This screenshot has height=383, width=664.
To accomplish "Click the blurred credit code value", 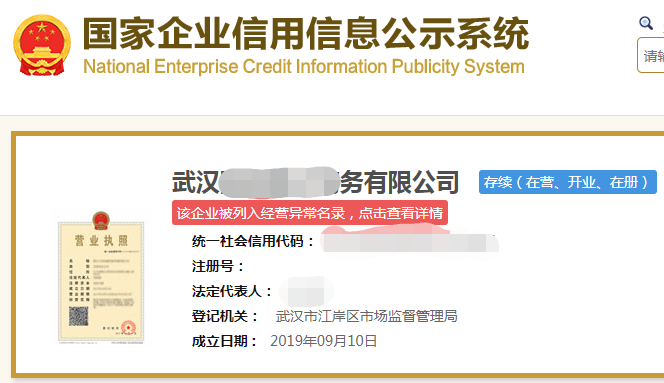I will 409,243.
